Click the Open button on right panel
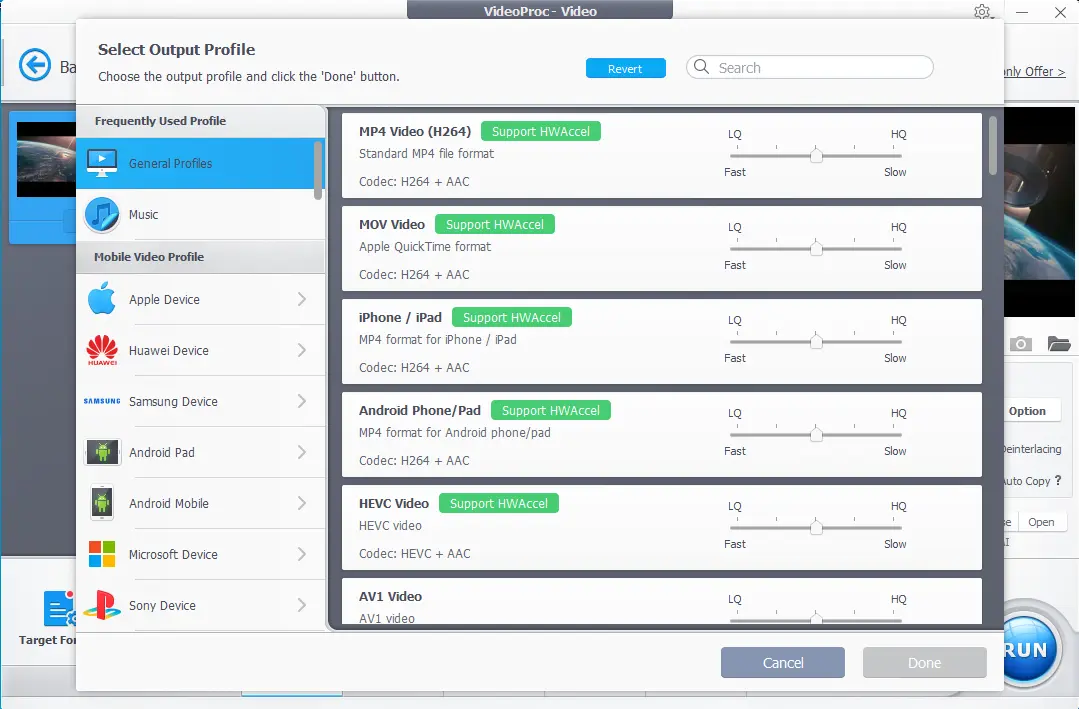The height and width of the screenshot is (709, 1079). pos(1041,522)
